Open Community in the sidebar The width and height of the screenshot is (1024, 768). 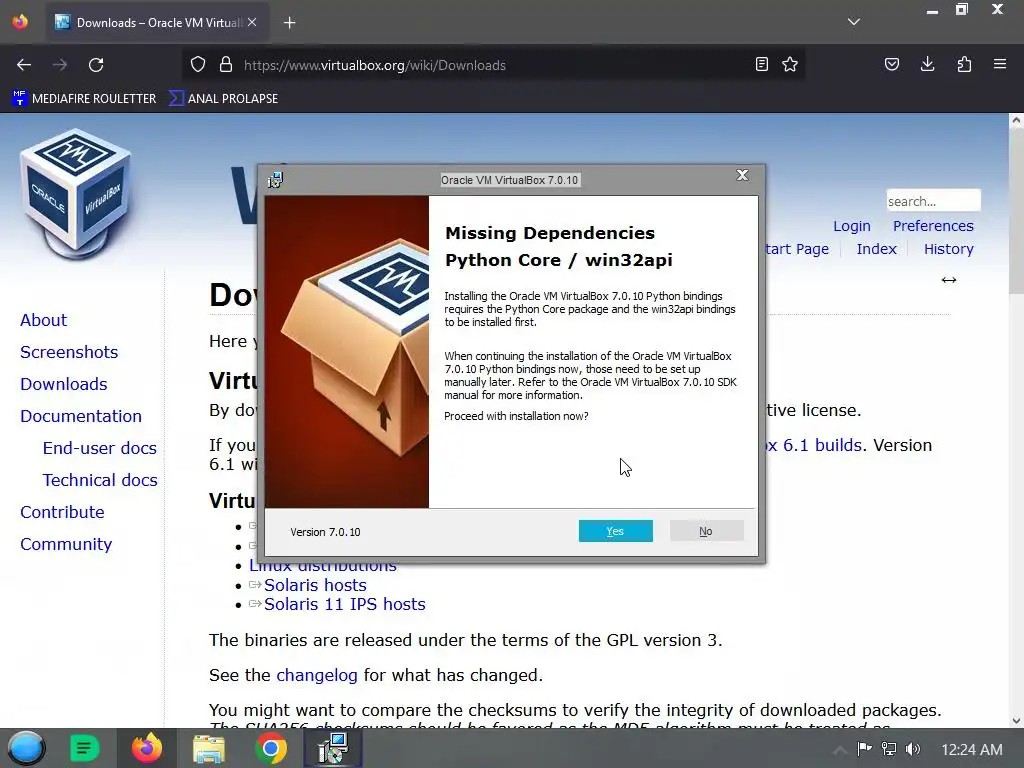coord(66,544)
